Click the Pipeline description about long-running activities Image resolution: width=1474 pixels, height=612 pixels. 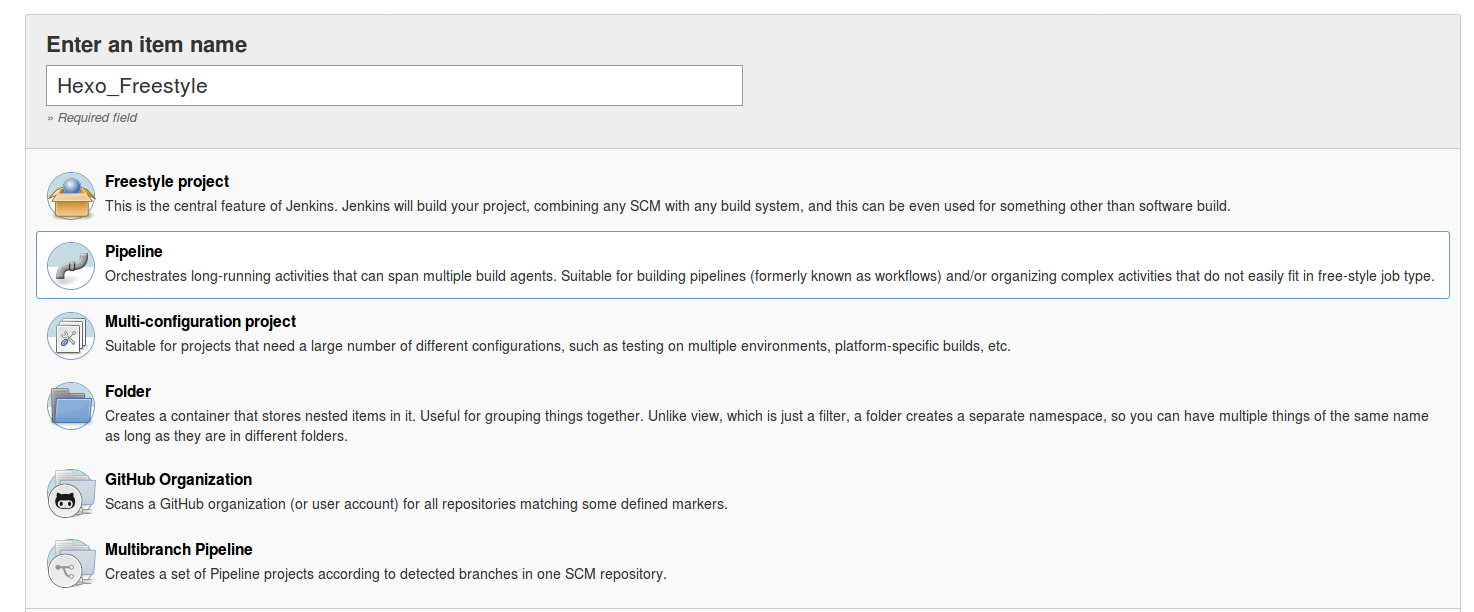pos(769,276)
